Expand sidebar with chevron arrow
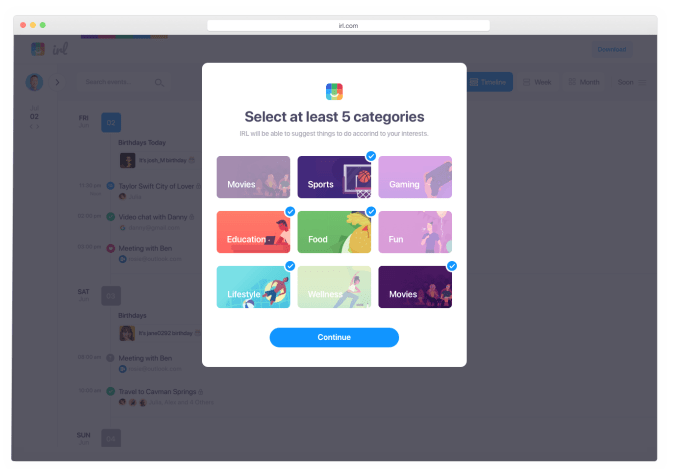Image resolution: width=679 pixels, height=469 pixels. click(x=58, y=83)
